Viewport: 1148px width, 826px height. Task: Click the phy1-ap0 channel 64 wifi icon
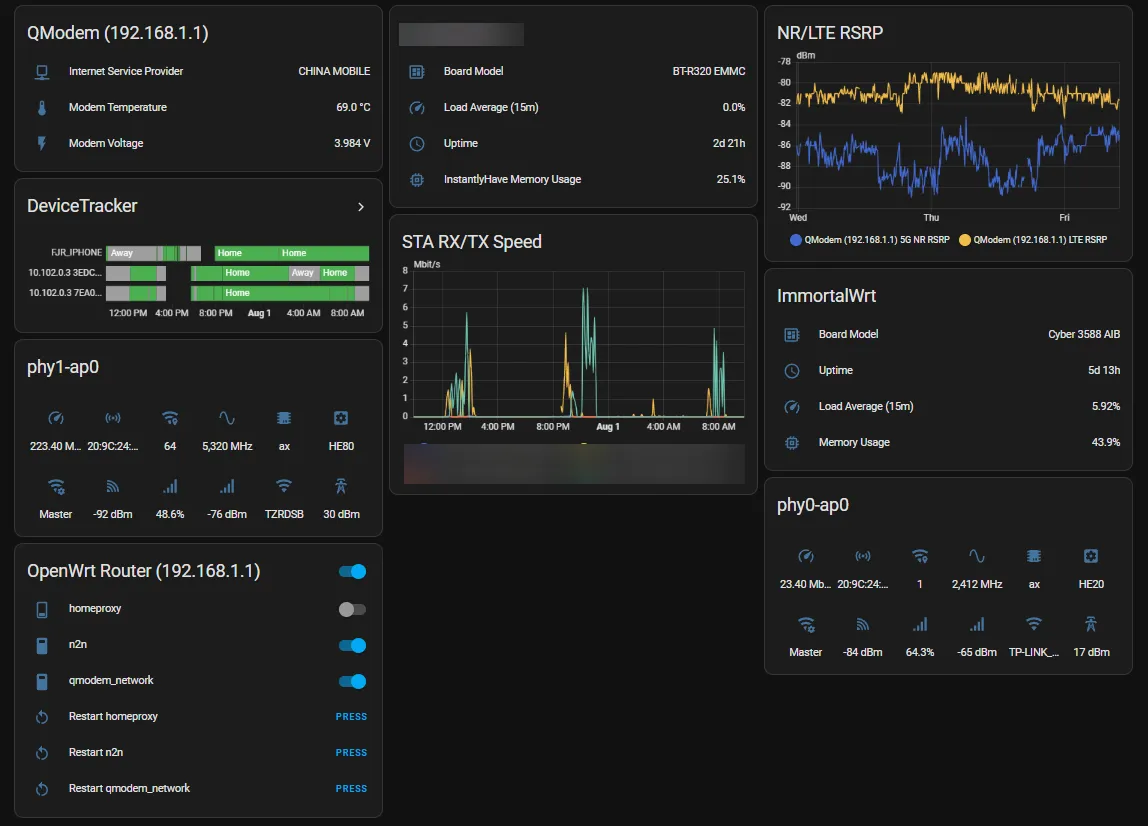(170, 418)
